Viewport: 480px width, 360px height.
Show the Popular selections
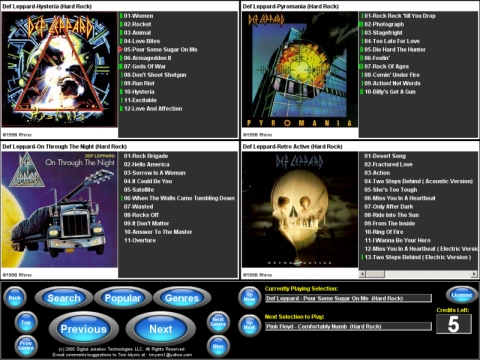click(123, 298)
